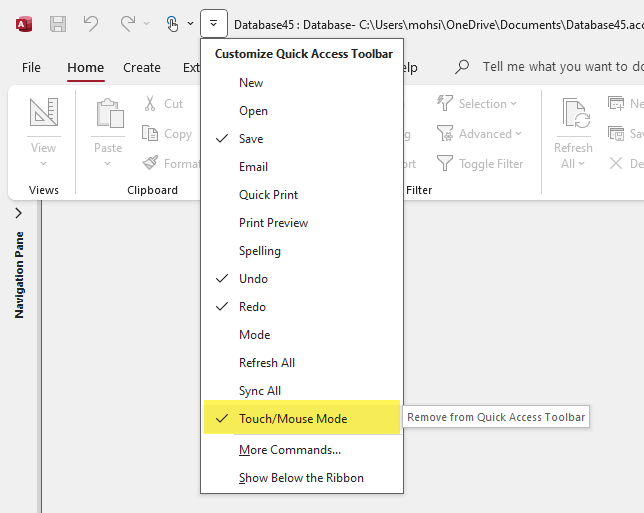
Task: Click the View design icon in ribbon
Action: (x=43, y=115)
